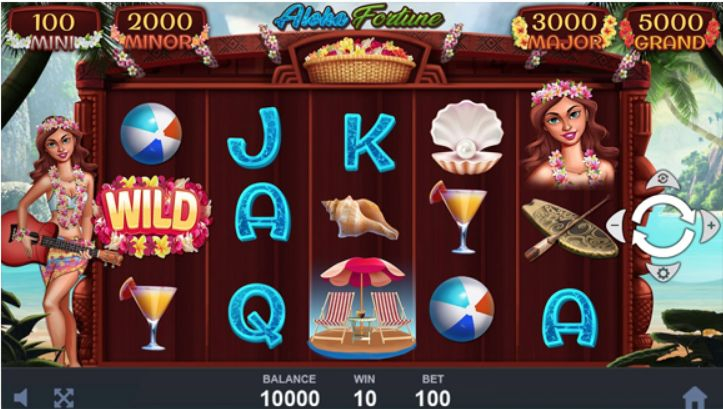This screenshot has width=723, height=409.
Task: Click the hula girl portrait symbol
Action: point(569,134)
